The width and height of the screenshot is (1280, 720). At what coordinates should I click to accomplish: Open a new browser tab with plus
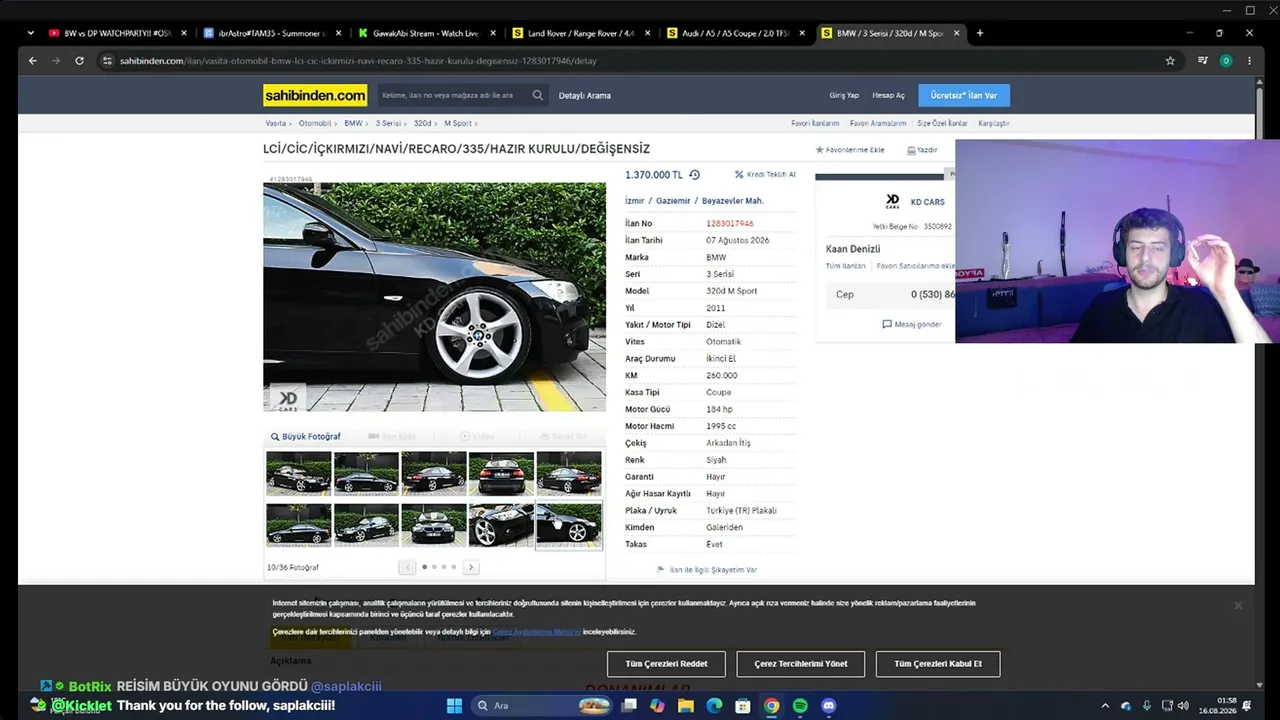tap(980, 33)
